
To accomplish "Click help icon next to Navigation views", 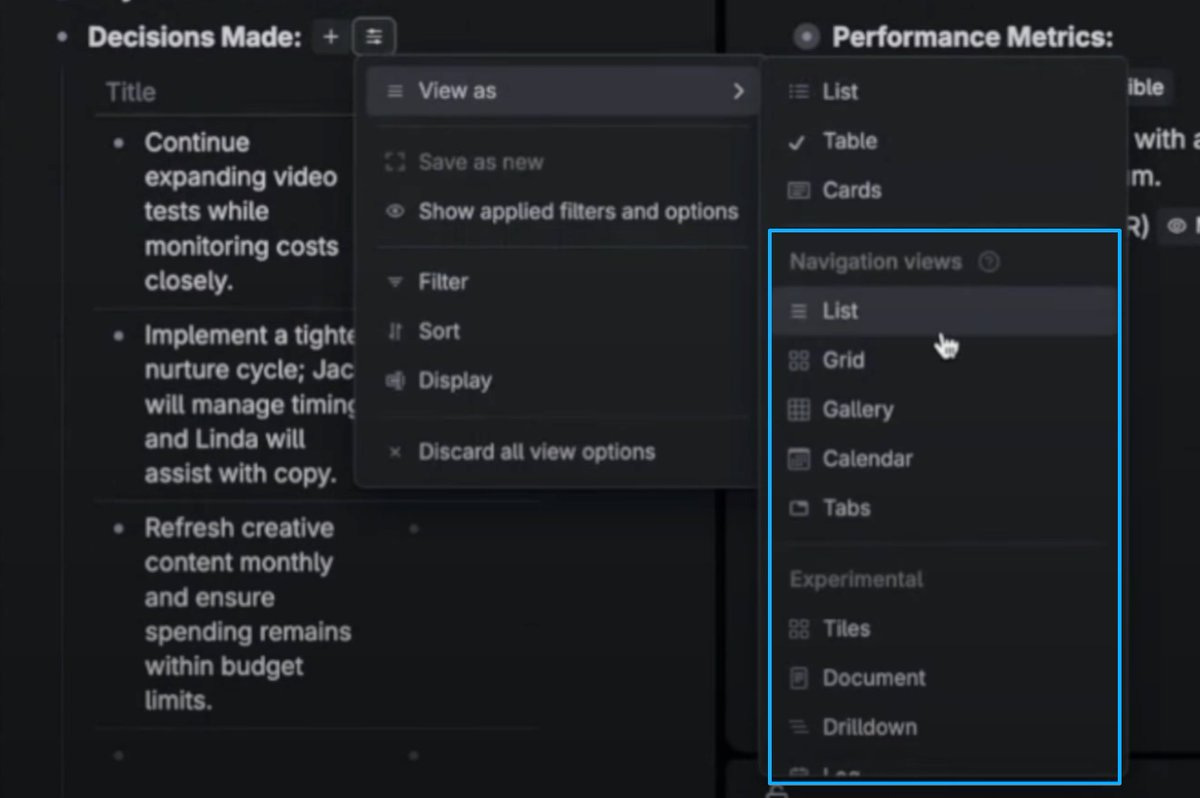I will click(989, 262).
